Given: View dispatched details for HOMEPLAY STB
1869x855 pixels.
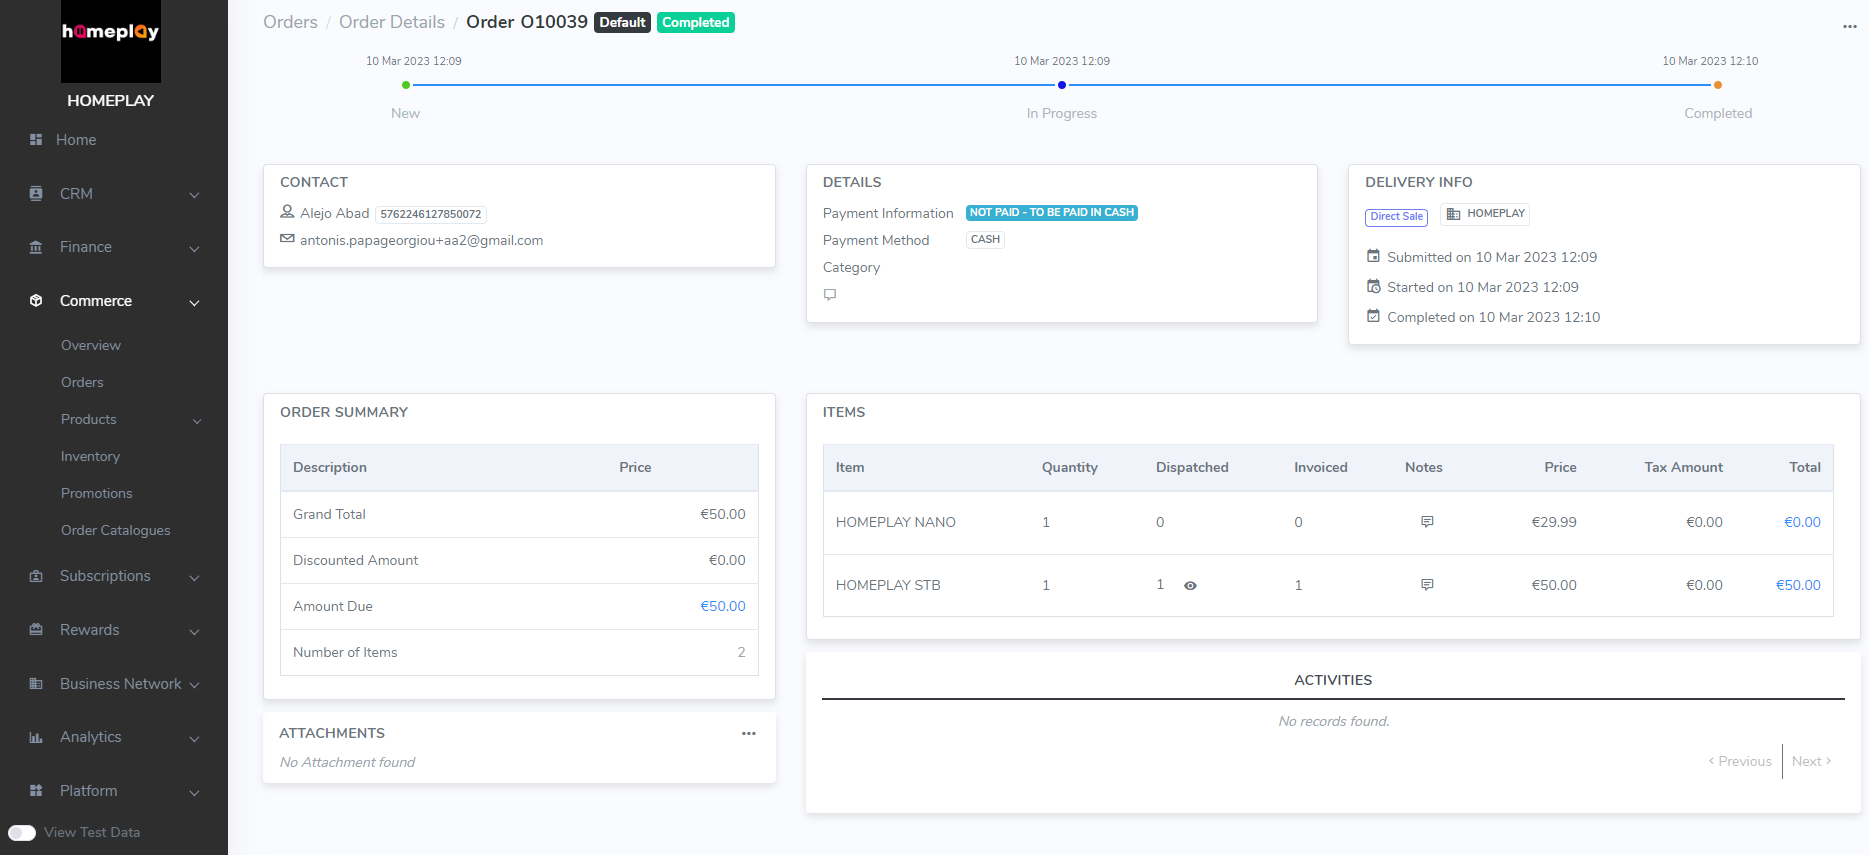Looking at the screenshot, I should click(x=1190, y=586).
